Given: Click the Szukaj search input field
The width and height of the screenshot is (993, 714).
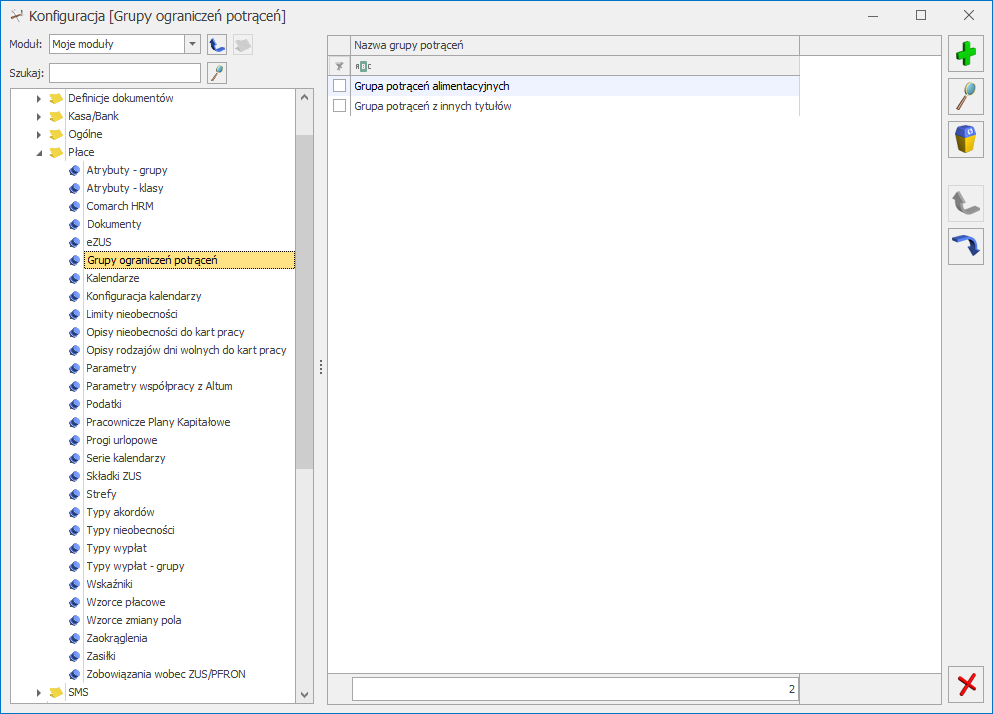Looking at the screenshot, I should [125, 73].
